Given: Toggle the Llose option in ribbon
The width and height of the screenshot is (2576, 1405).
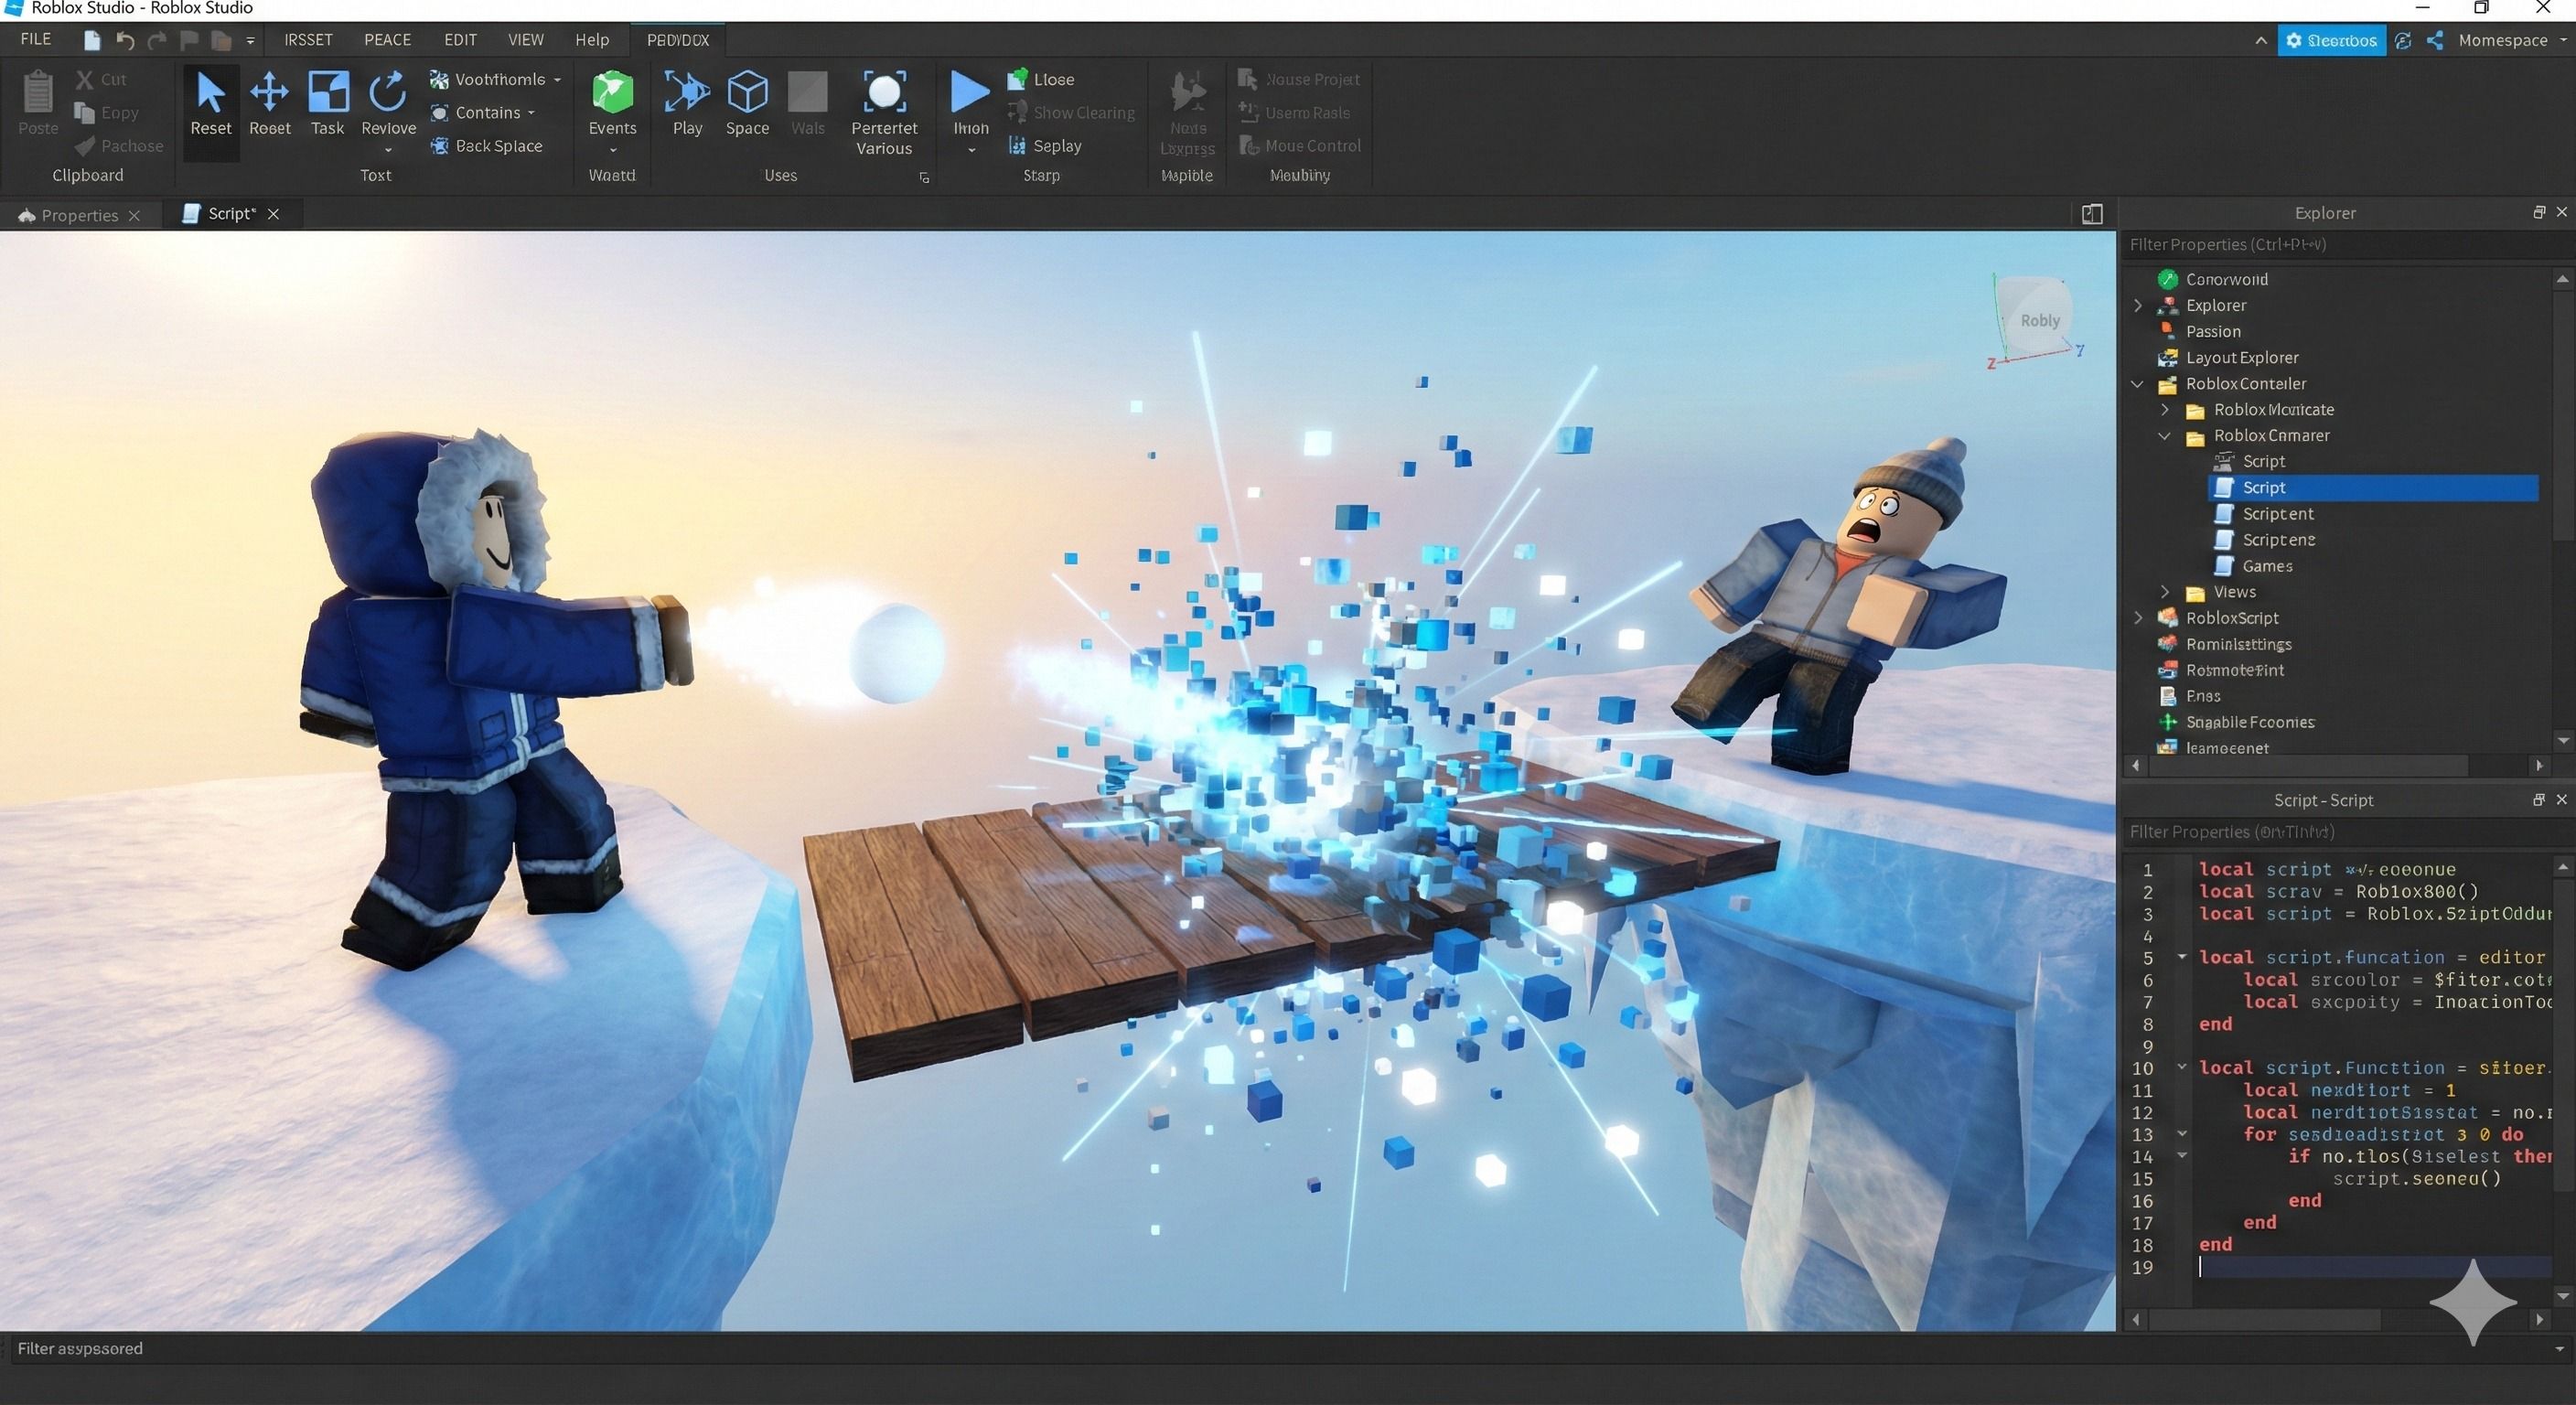Looking at the screenshot, I should 1041,79.
